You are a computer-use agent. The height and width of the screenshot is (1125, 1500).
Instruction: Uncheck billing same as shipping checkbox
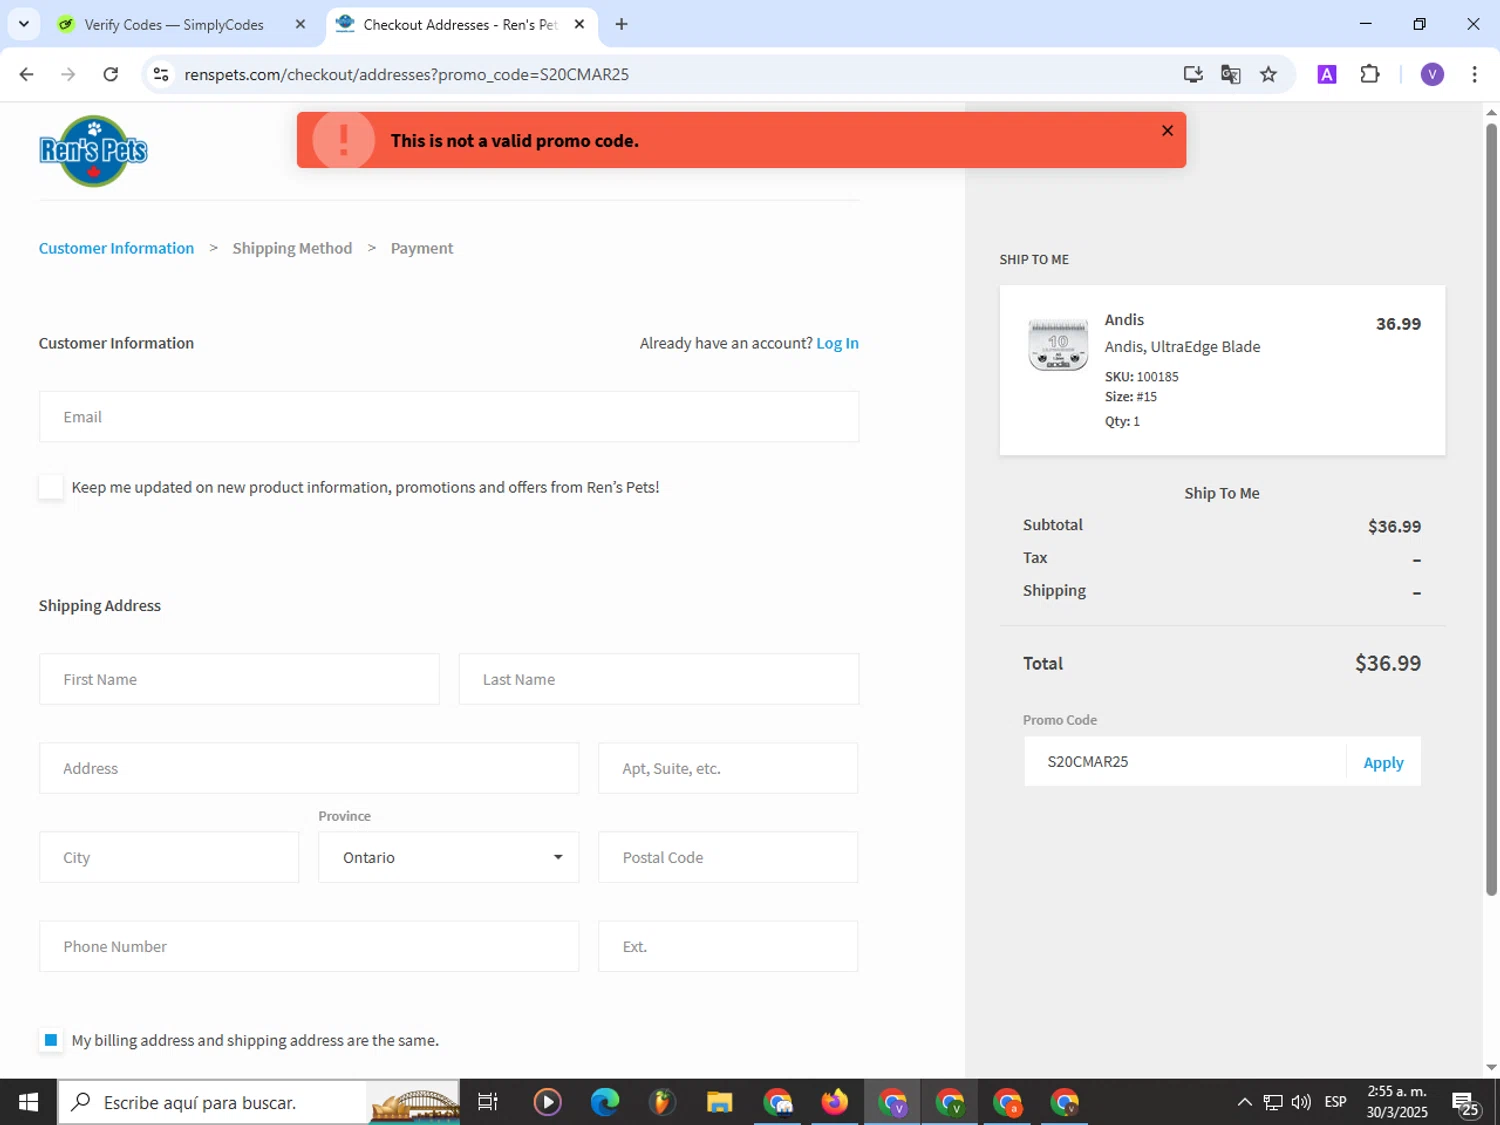51,1040
